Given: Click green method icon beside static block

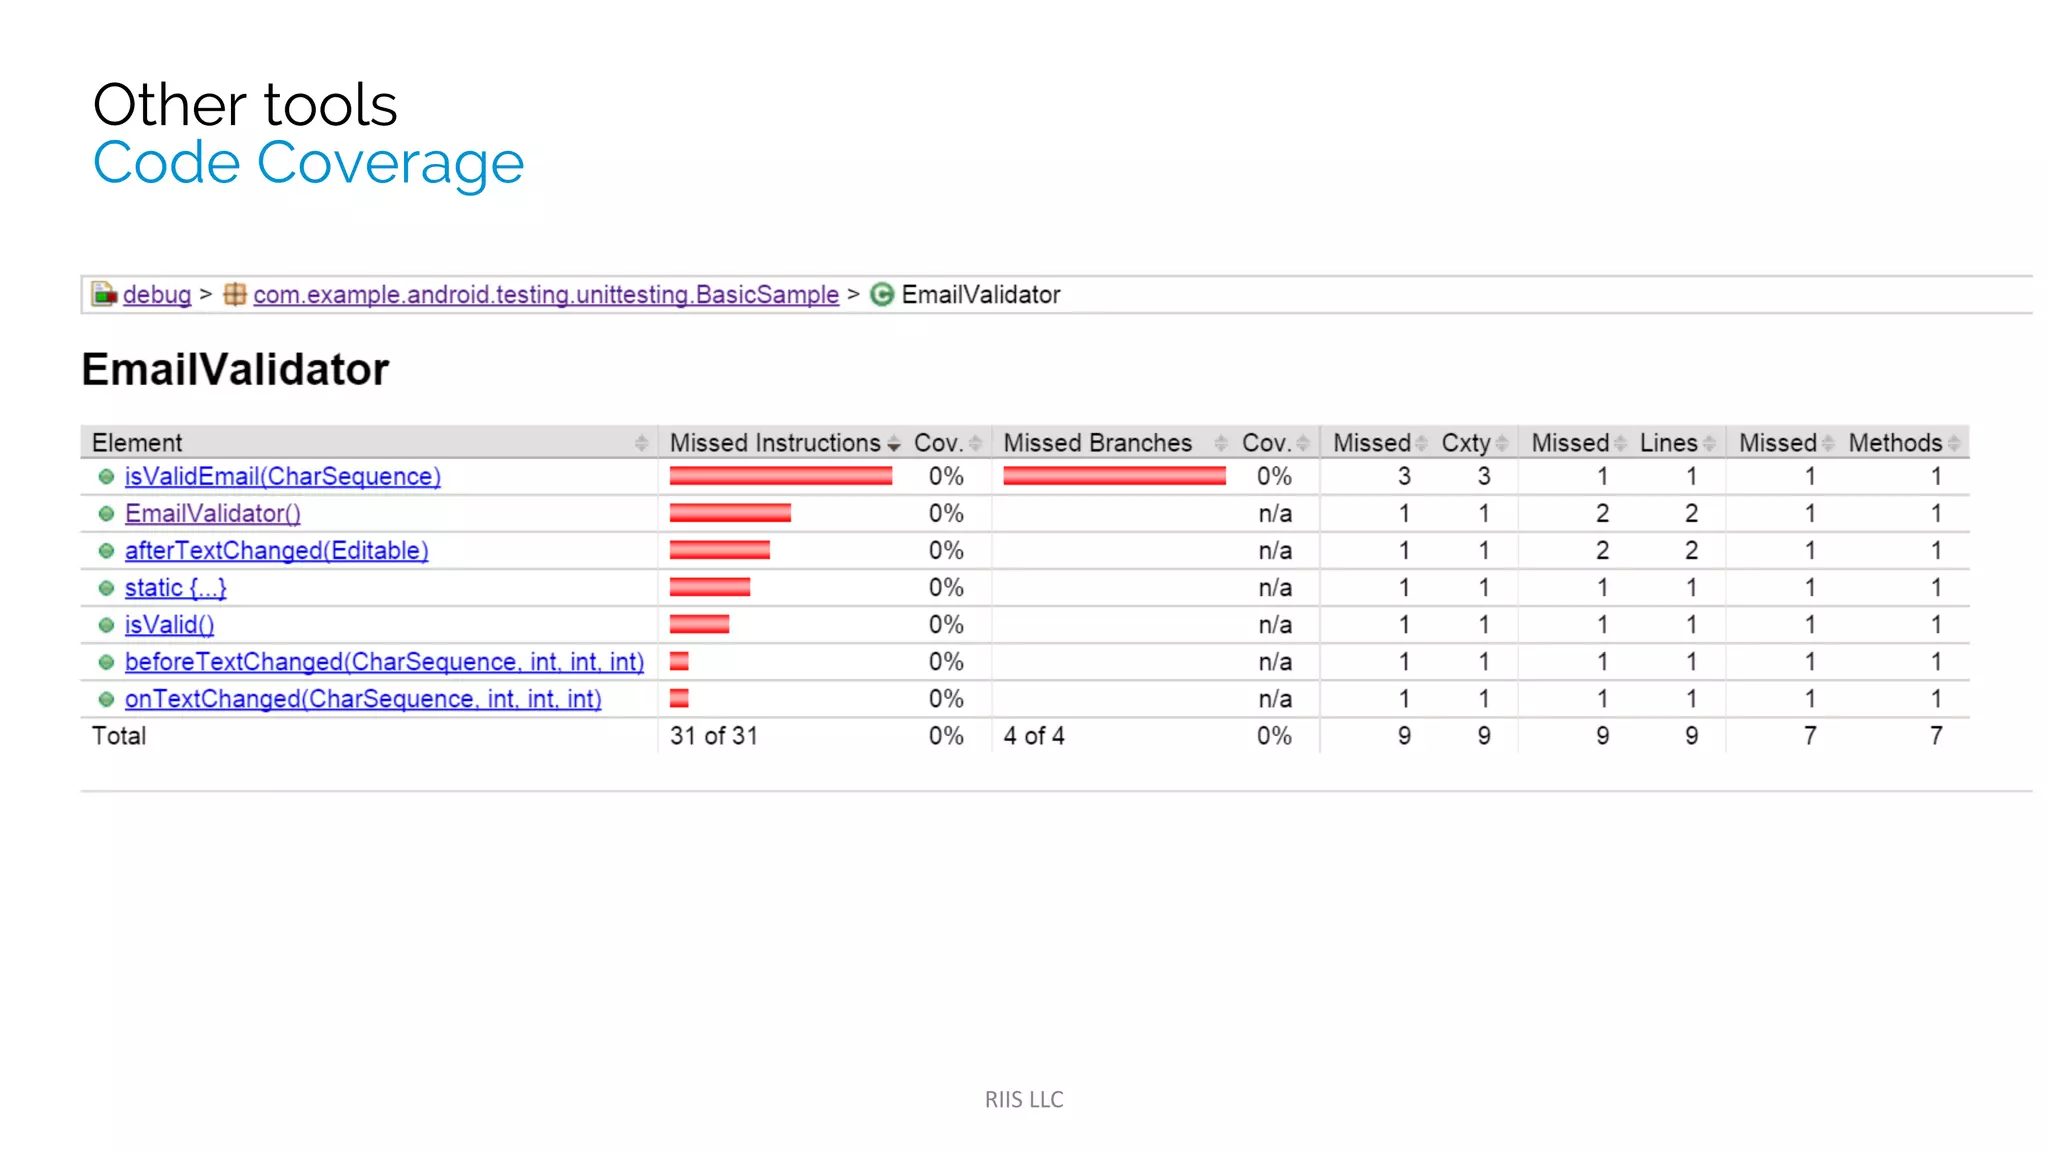Looking at the screenshot, I should pos(106,588).
